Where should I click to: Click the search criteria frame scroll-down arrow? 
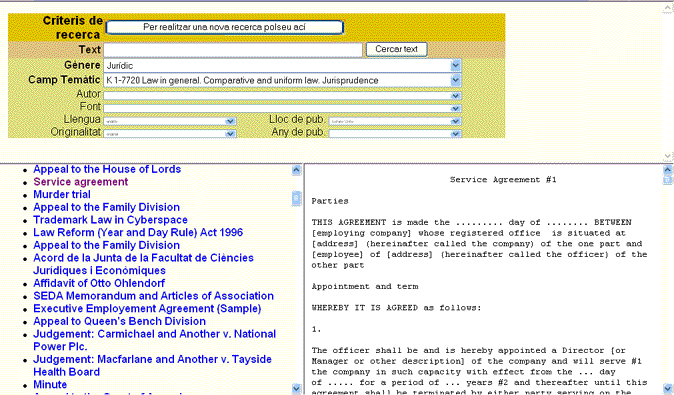pyautogui.click(x=668, y=156)
